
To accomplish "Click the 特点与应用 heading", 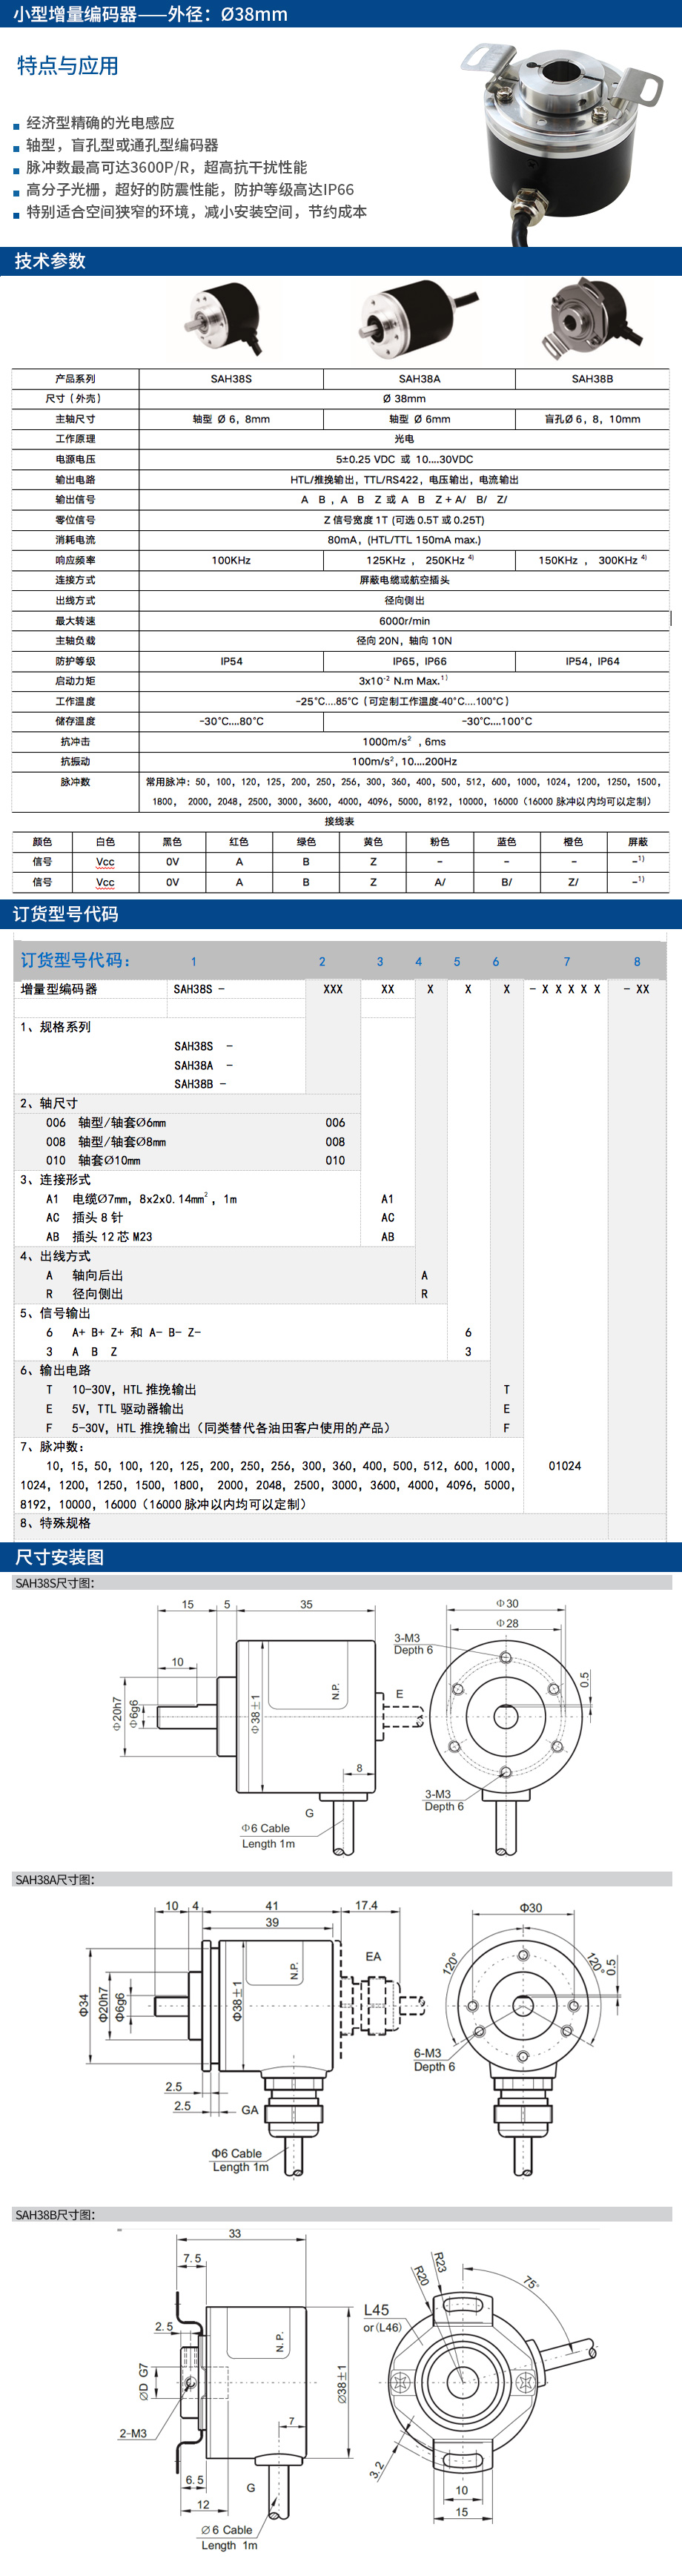I will pos(68,66).
